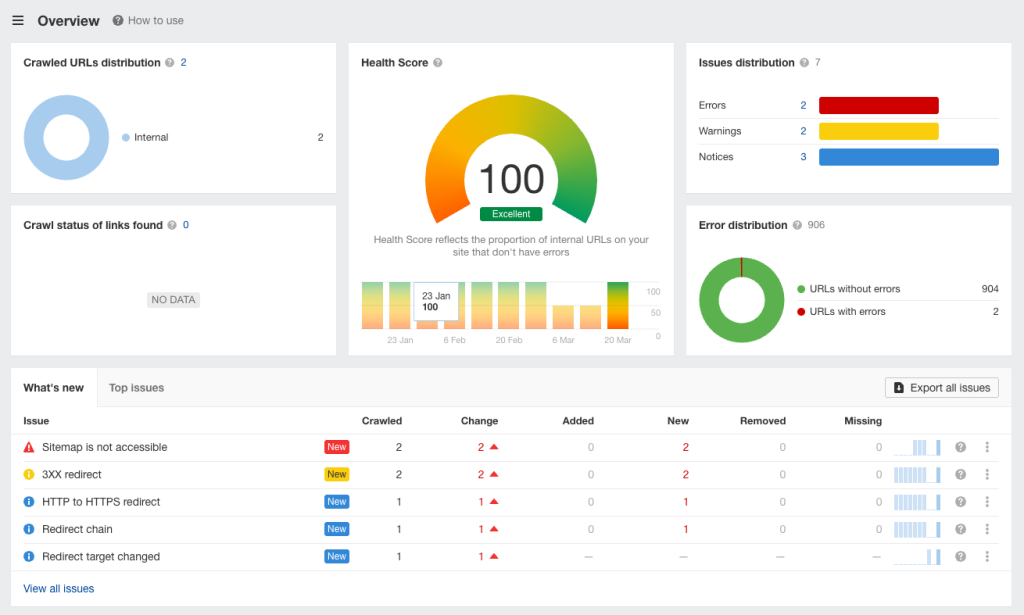Screen dimensions: 1024x615
Task: Open the three-dot menu for 3XX redirect
Action: click(986, 474)
